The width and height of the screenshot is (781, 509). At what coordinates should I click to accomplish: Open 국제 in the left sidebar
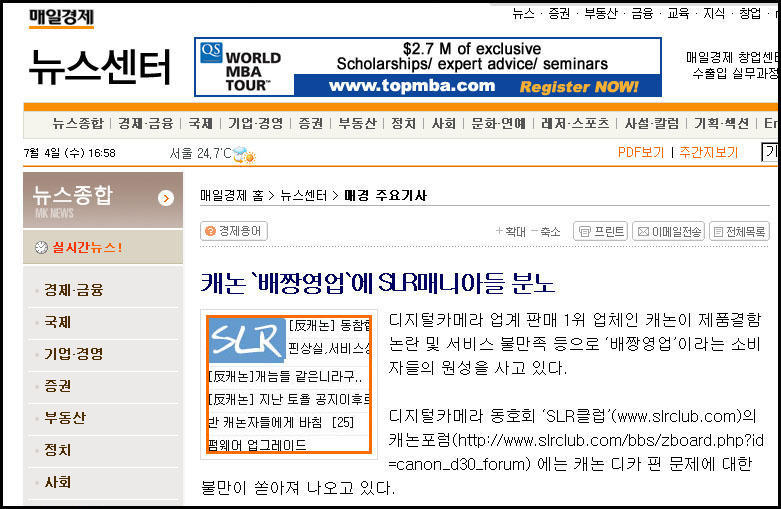click(x=58, y=322)
